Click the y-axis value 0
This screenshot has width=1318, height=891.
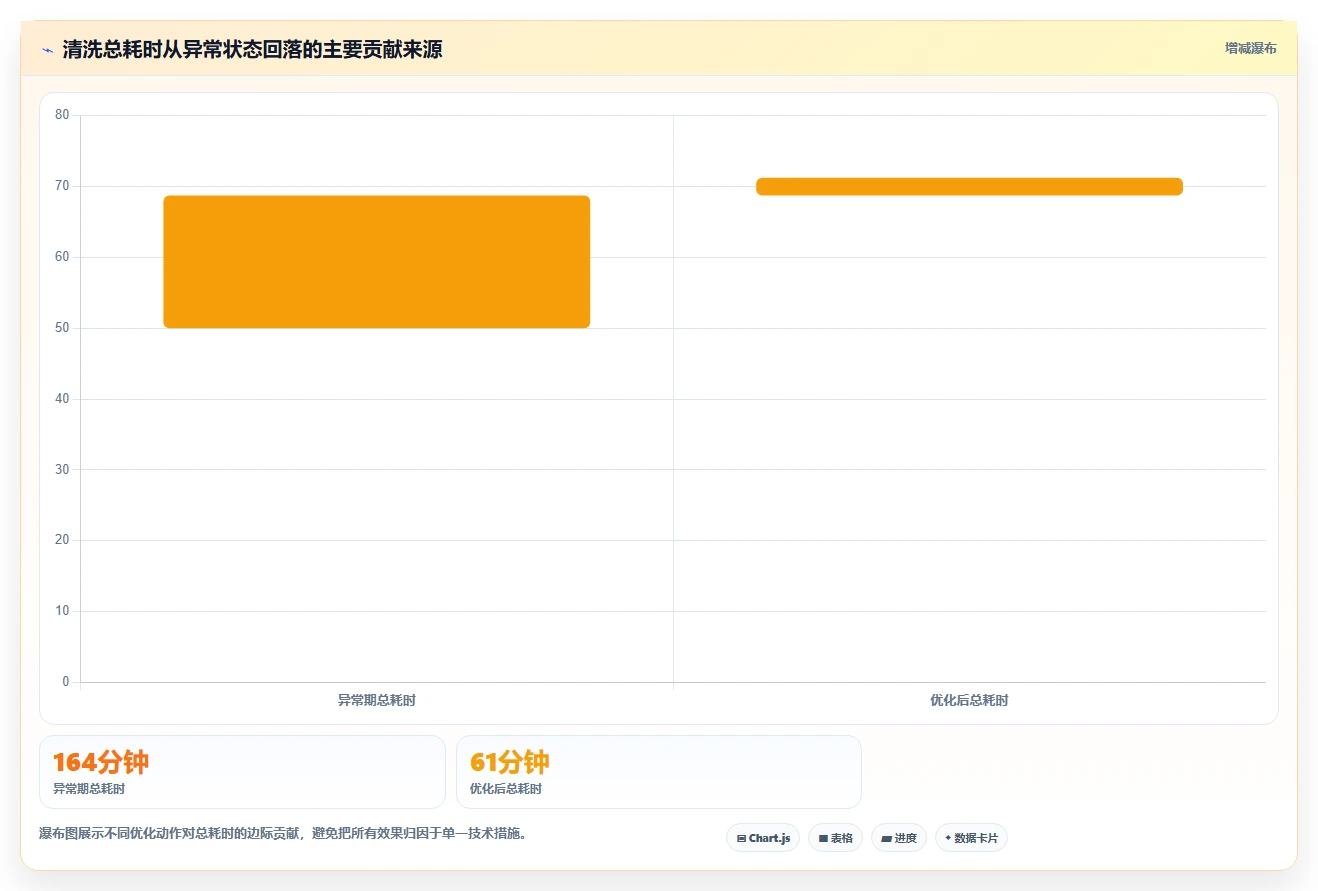click(x=66, y=682)
